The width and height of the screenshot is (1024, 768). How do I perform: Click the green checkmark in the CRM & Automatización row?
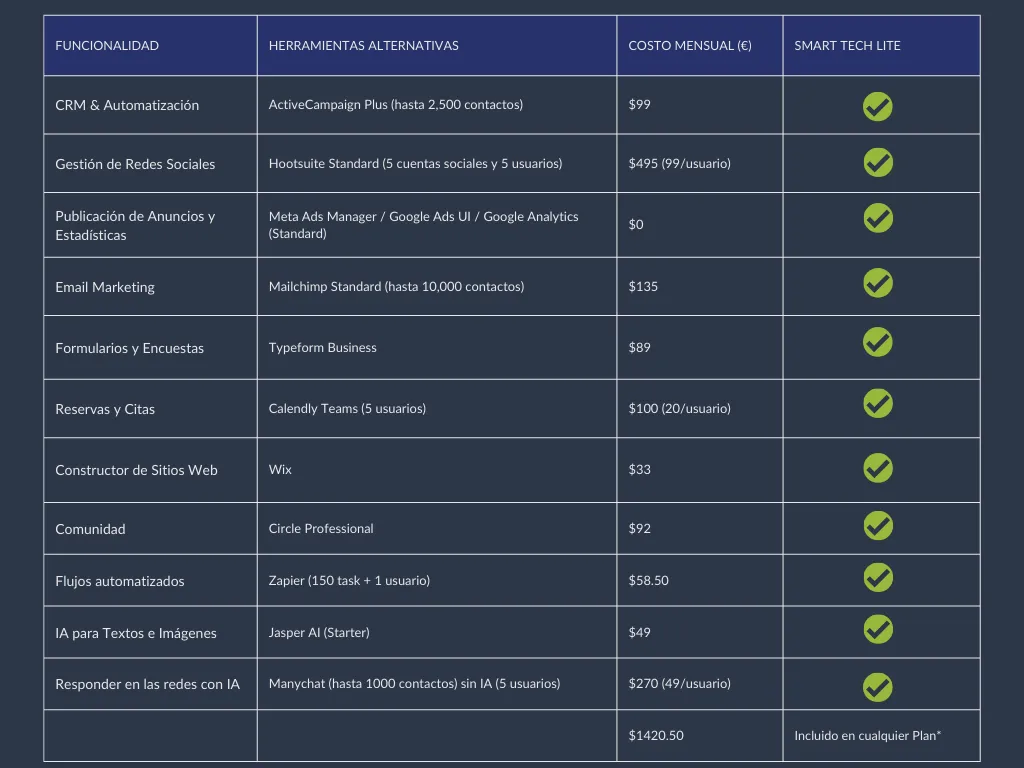[878, 106]
